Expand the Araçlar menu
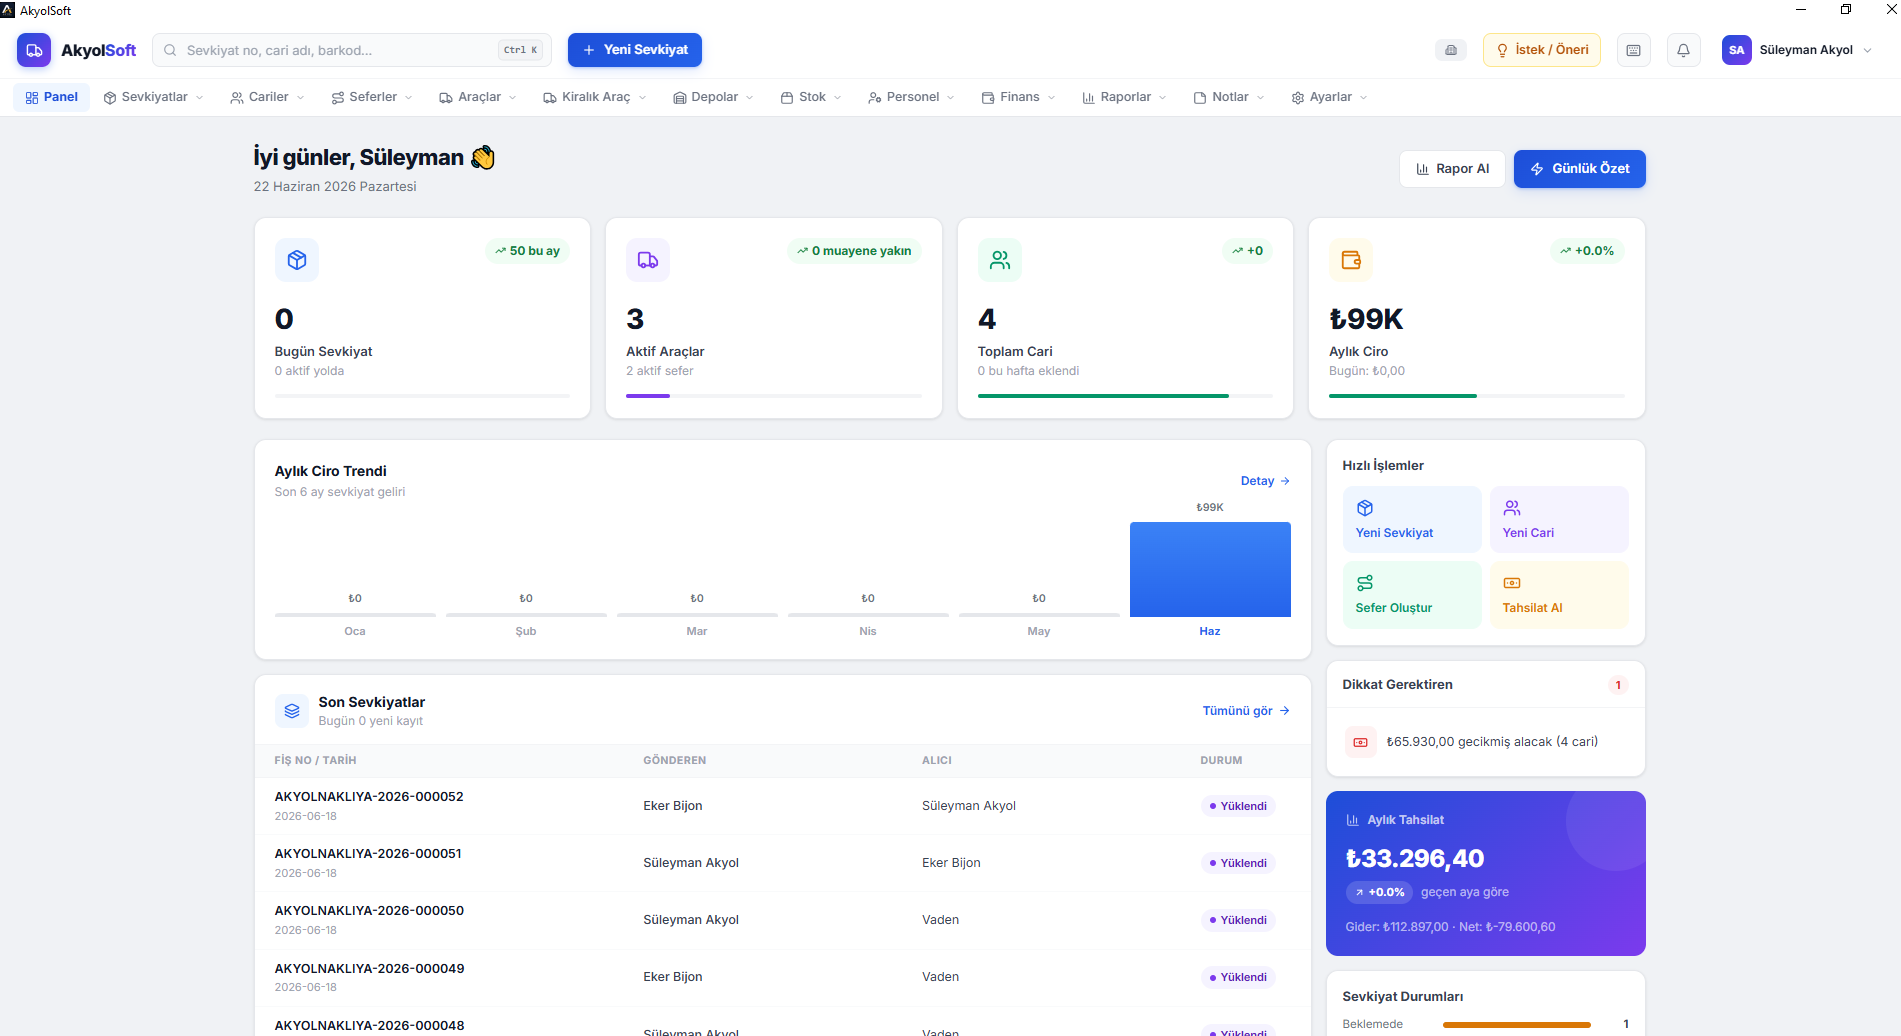 click(x=478, y=97)
